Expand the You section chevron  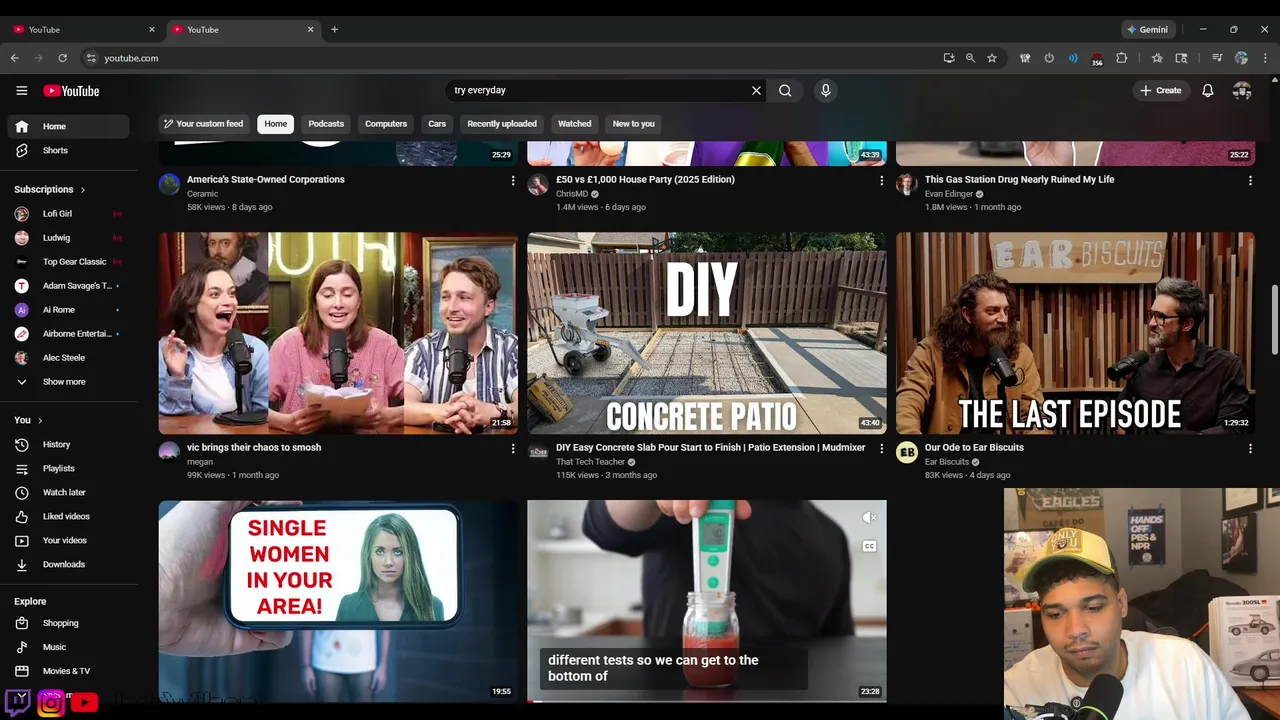click(40, 420)
